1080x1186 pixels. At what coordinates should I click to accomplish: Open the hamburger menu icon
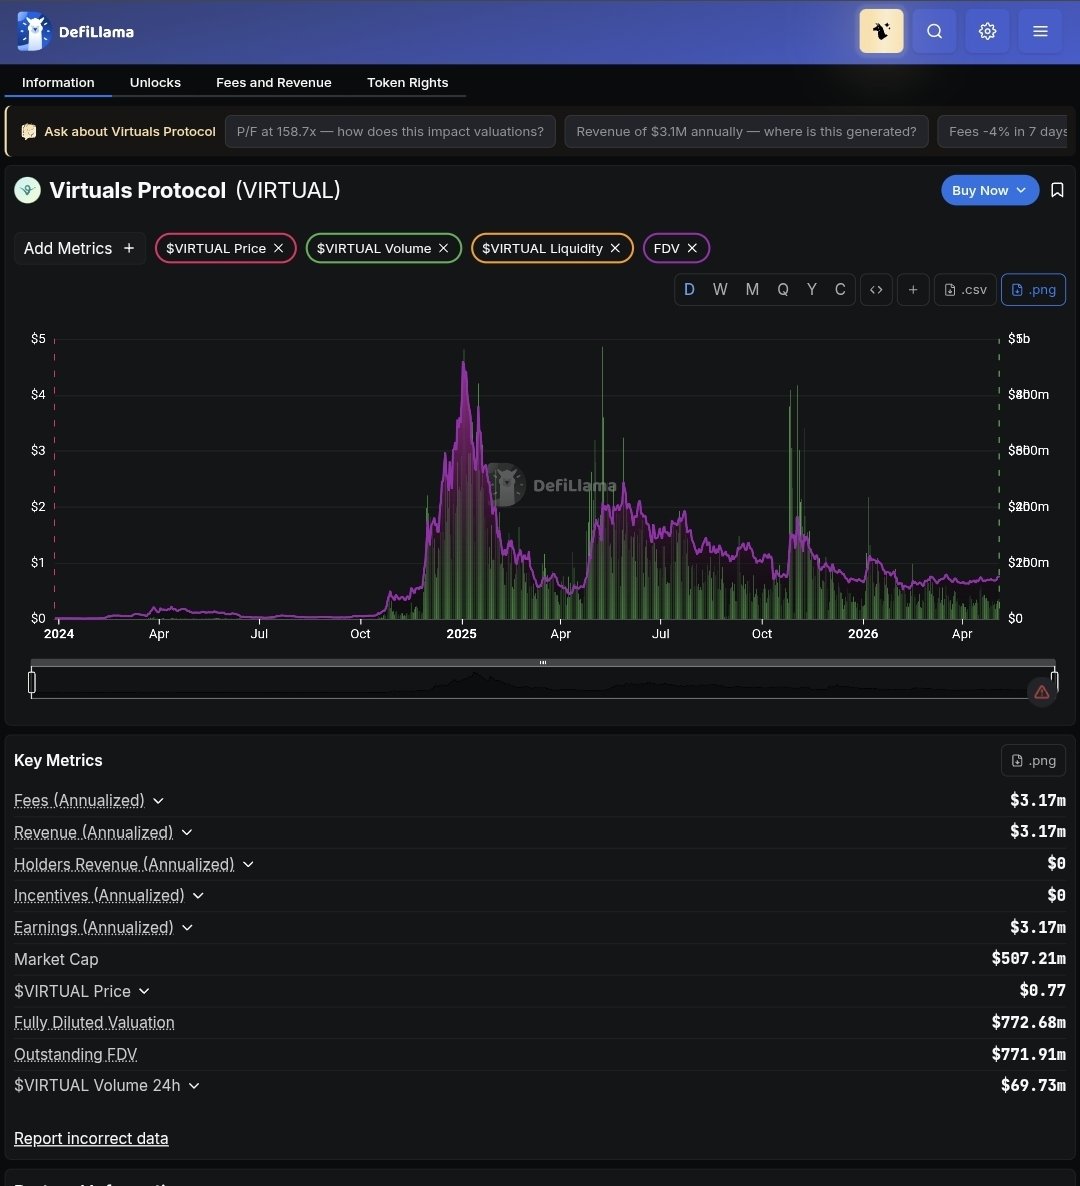point(1040,31)
